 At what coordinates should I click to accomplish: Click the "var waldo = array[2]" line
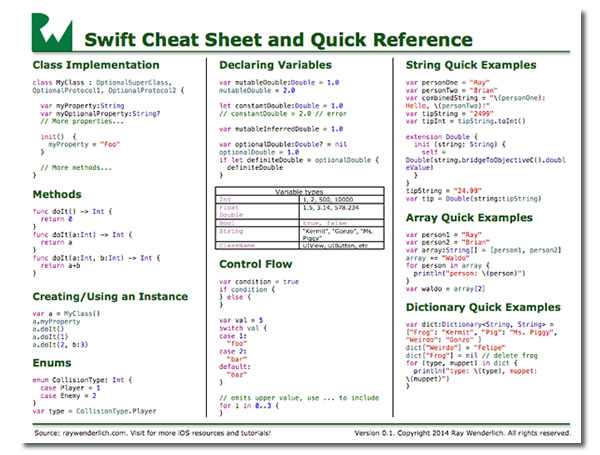446,289
